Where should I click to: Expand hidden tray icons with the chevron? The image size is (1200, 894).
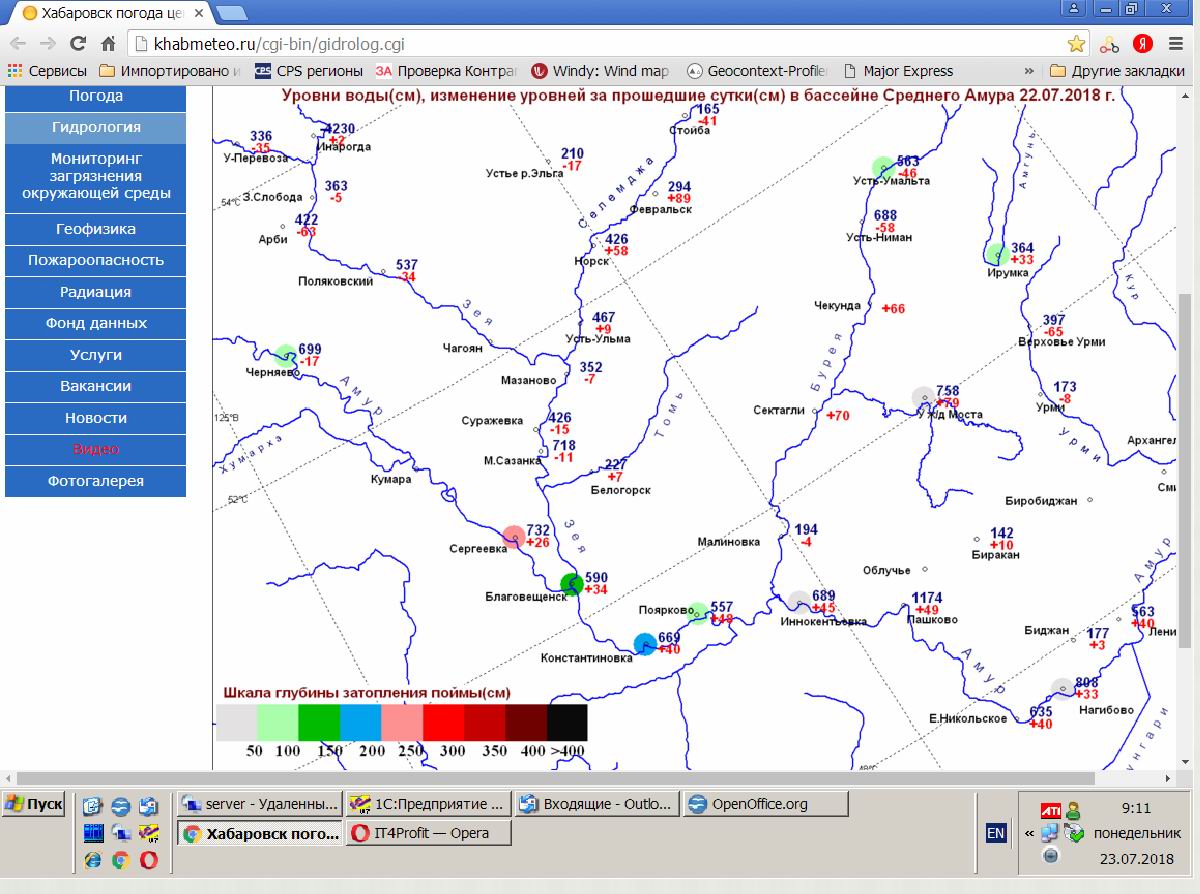click(x=1029, y=833)
